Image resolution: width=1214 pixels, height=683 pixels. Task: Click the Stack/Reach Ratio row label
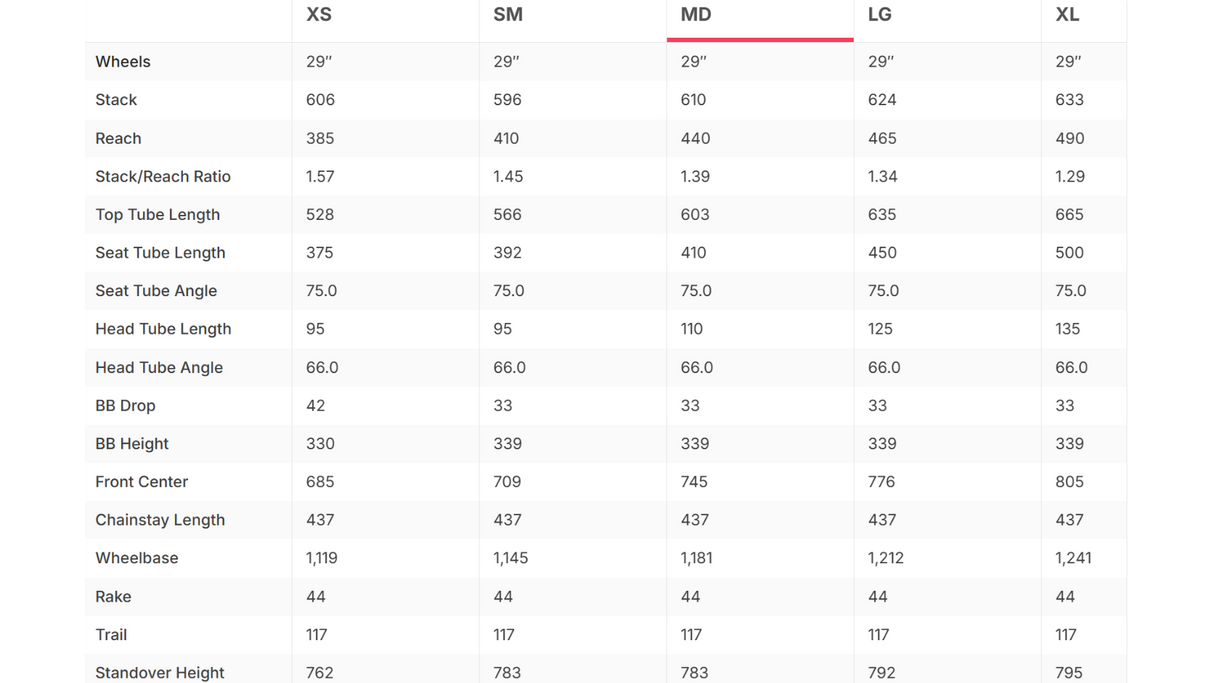point(163,176)
